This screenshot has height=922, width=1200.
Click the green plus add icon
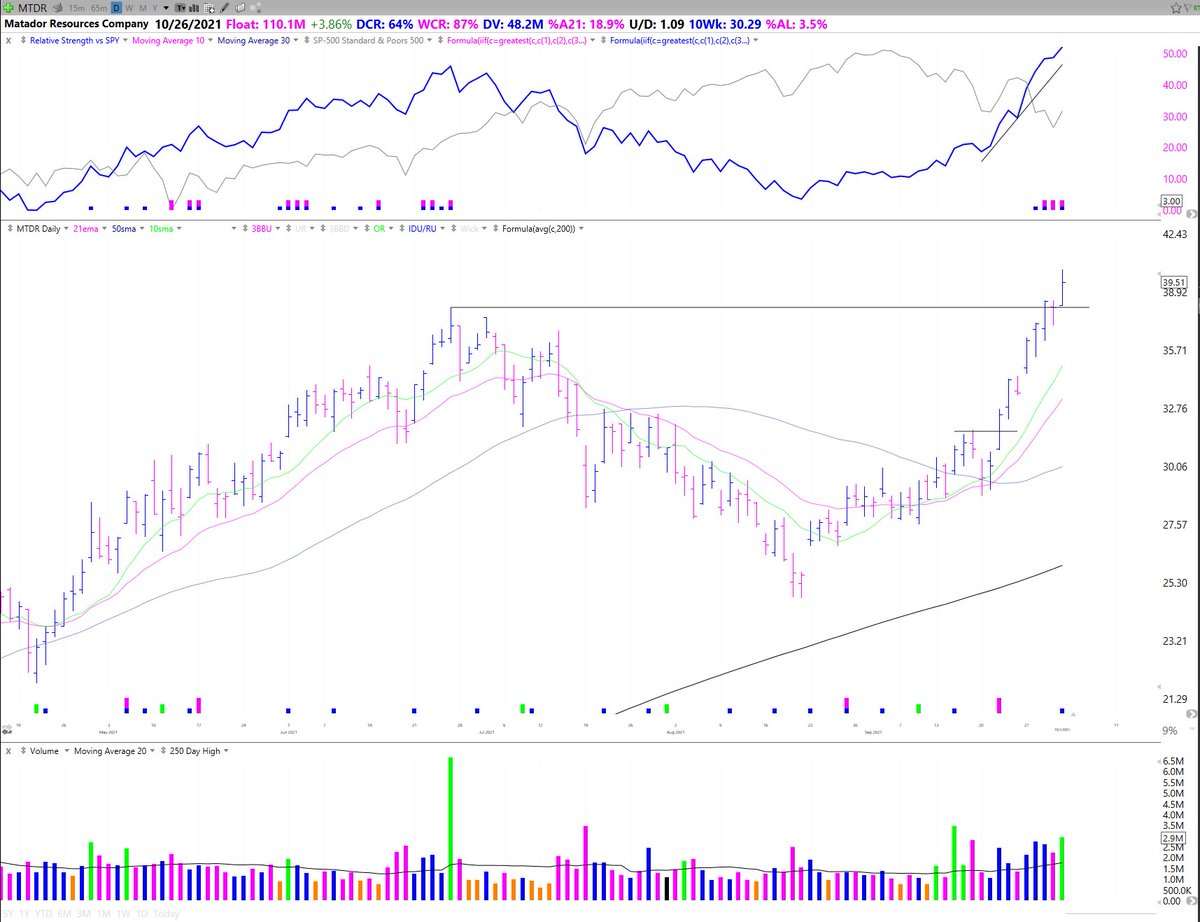click(9, 8)
